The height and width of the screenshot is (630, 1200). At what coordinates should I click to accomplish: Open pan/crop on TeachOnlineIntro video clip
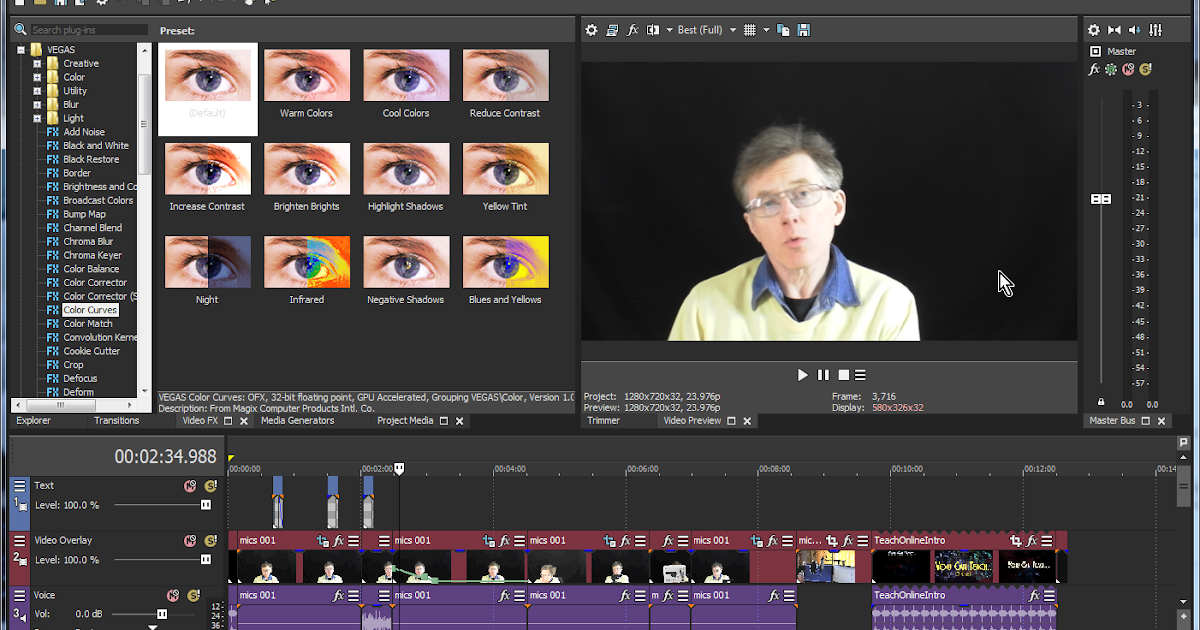pos(1017,540)
